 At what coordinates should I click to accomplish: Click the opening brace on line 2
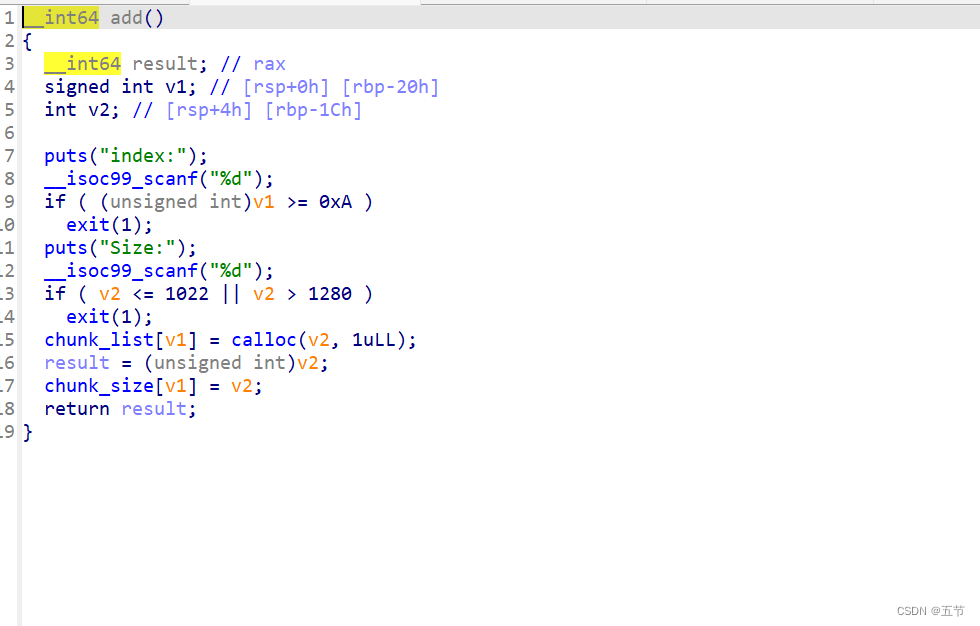click(x=28, y=41)
